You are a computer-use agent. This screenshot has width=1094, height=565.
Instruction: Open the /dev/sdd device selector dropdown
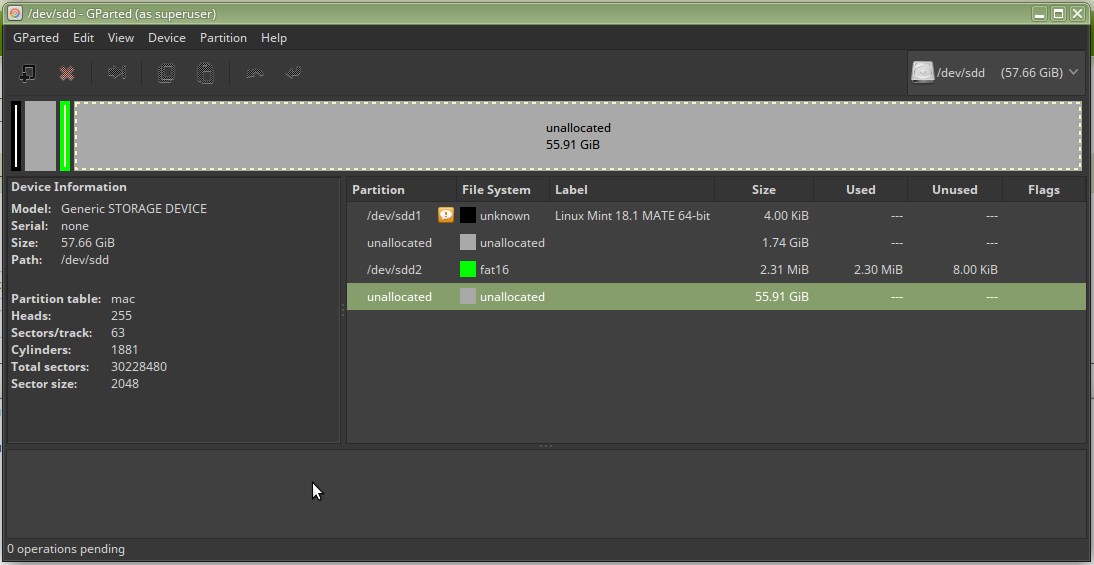(x=995, y=73)
